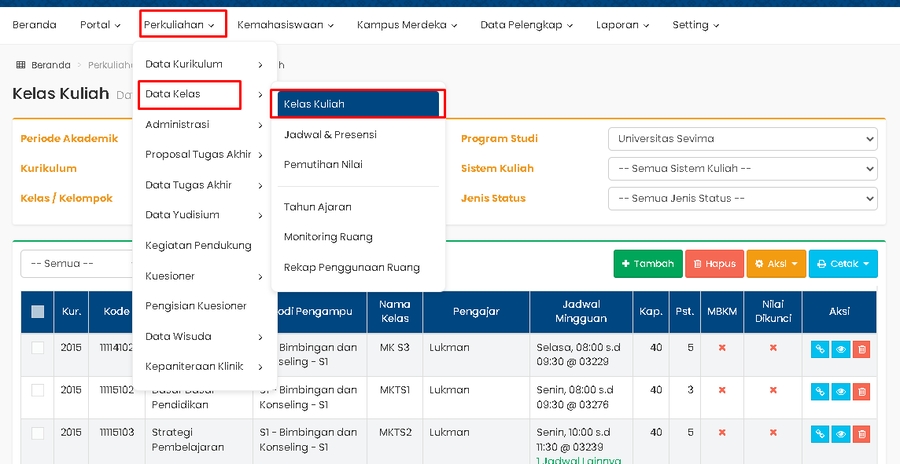The image size is (900, 464).
Task: Click the link icon in the MKTS1 row
Action: point(819,392)
